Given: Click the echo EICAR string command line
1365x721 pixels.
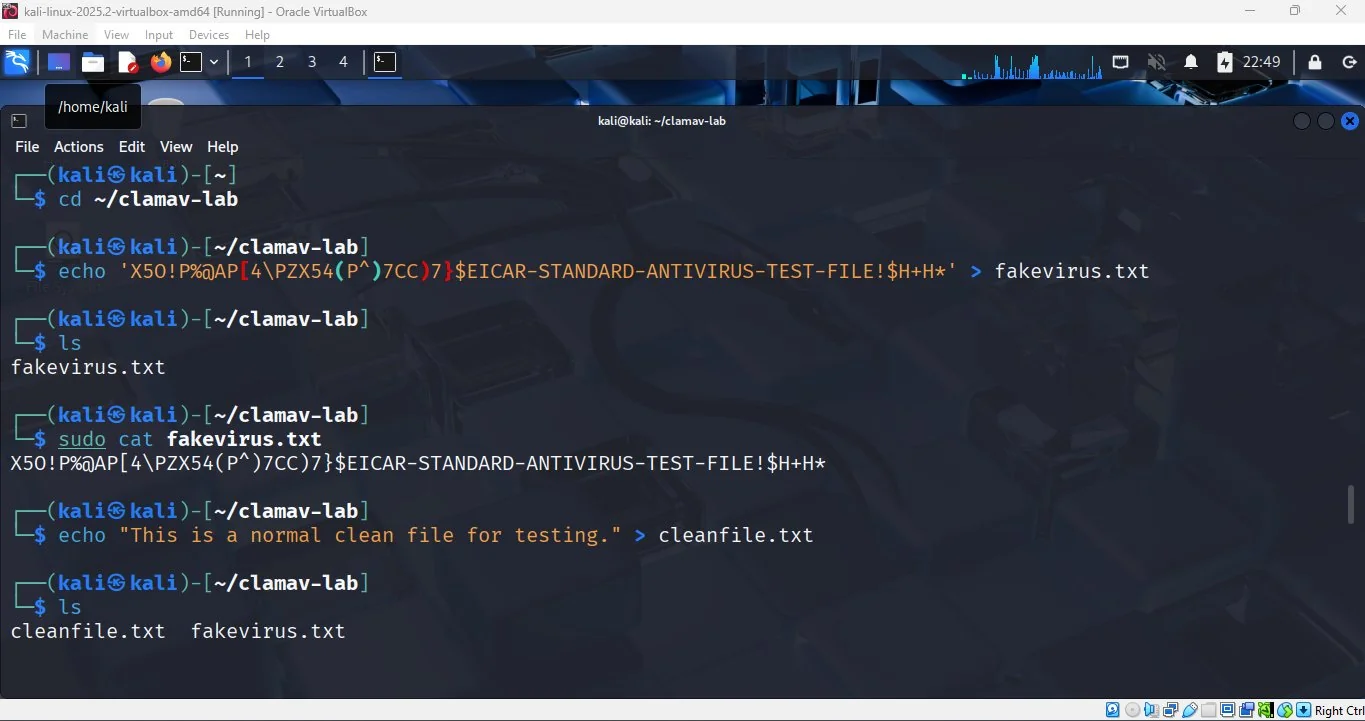Looking at the screenshot, I should (x=603, y=271).
